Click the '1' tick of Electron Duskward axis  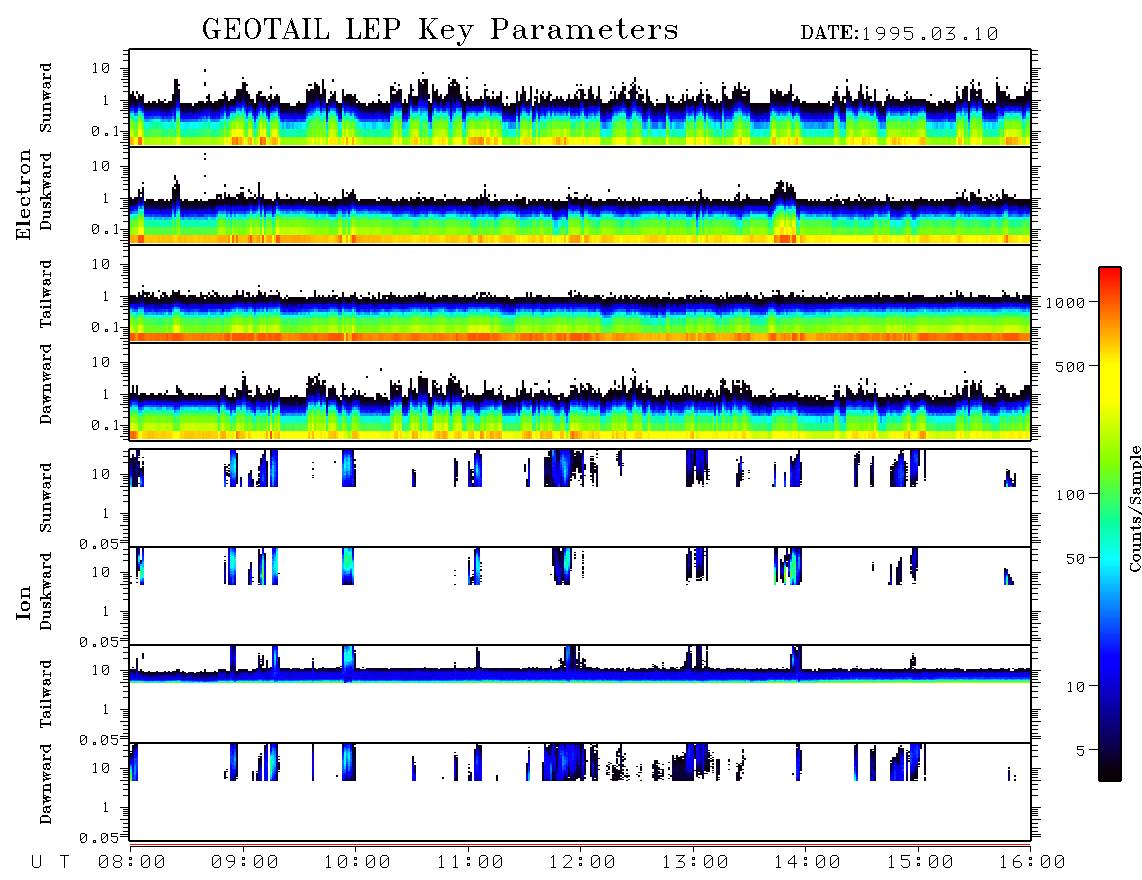(x=105, y=198)
